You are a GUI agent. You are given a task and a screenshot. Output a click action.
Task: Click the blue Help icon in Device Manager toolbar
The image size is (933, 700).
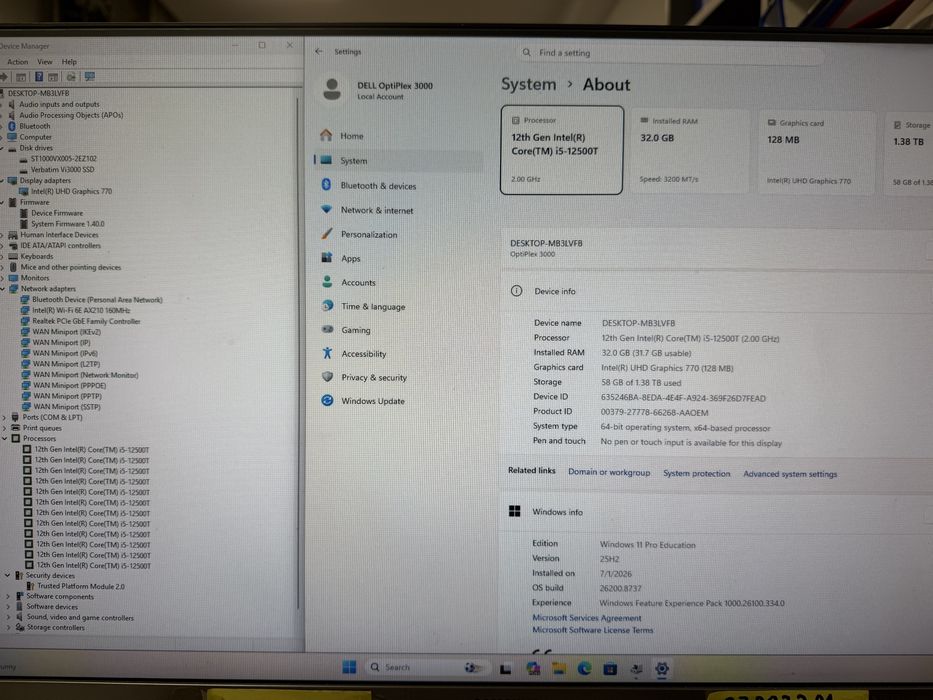39,77
